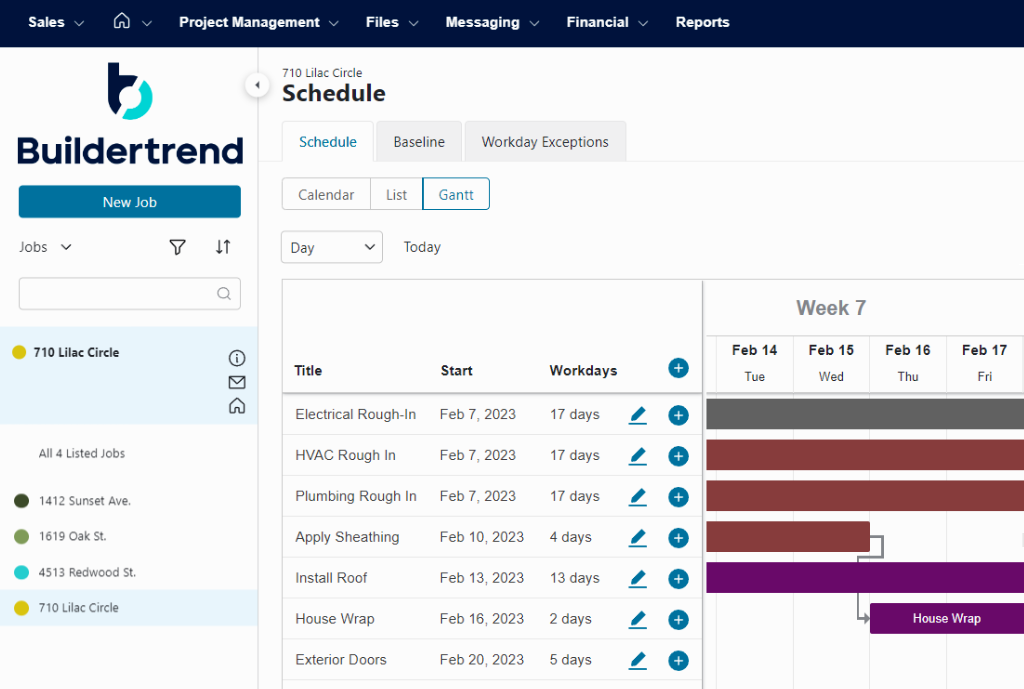This screenshot has height=689, width=1024.
Task: Click plus icon on Plumbing Rough In row
Action: point(678,497)
